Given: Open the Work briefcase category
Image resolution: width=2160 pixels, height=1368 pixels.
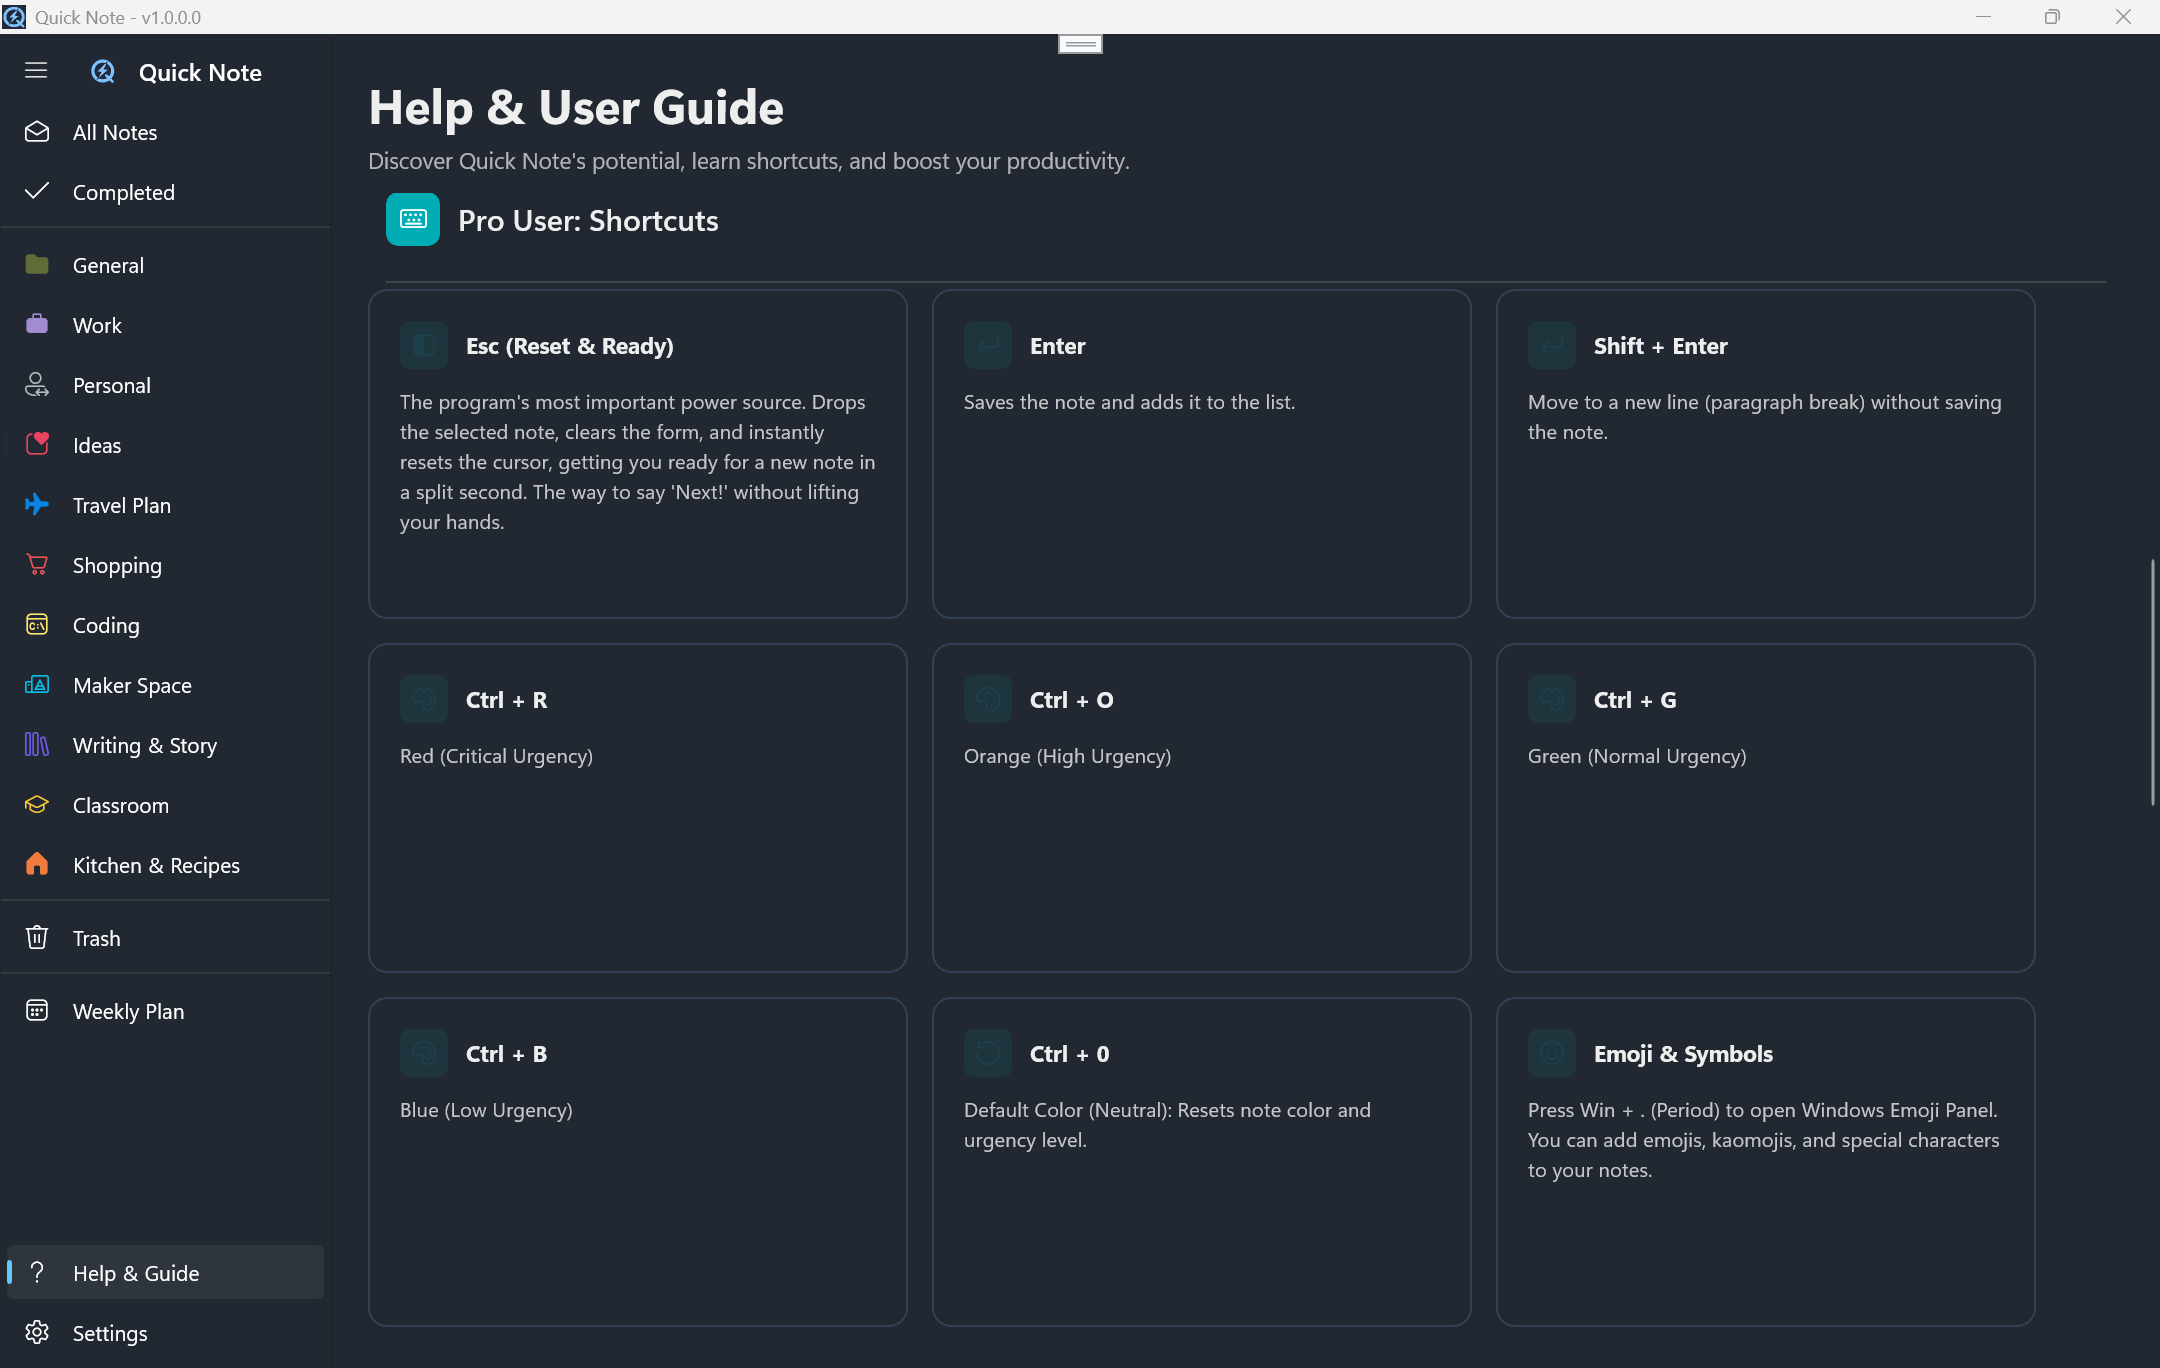Looking at the screenshot, I should pos(37,325).
